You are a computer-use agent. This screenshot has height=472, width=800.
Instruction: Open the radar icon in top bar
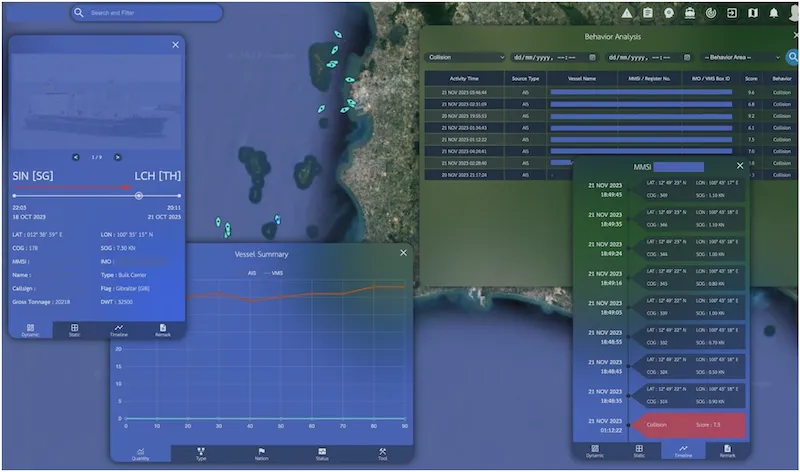click(711, 13)
